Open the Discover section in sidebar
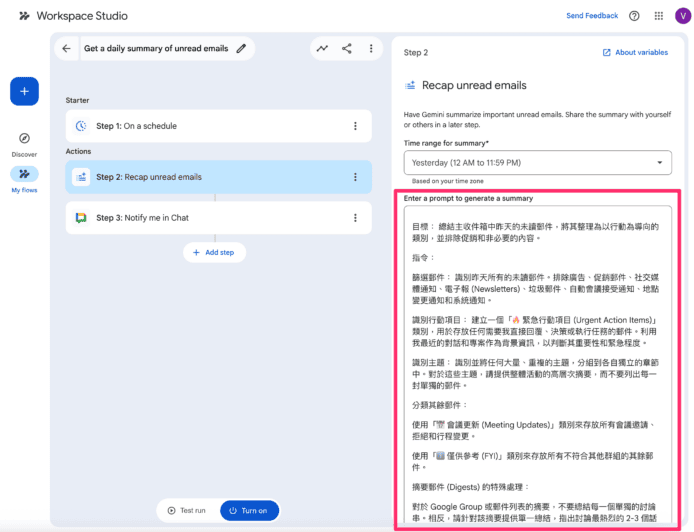Viewport: 694px width, 532px height. pyautogui.click(x=24, y=143)
